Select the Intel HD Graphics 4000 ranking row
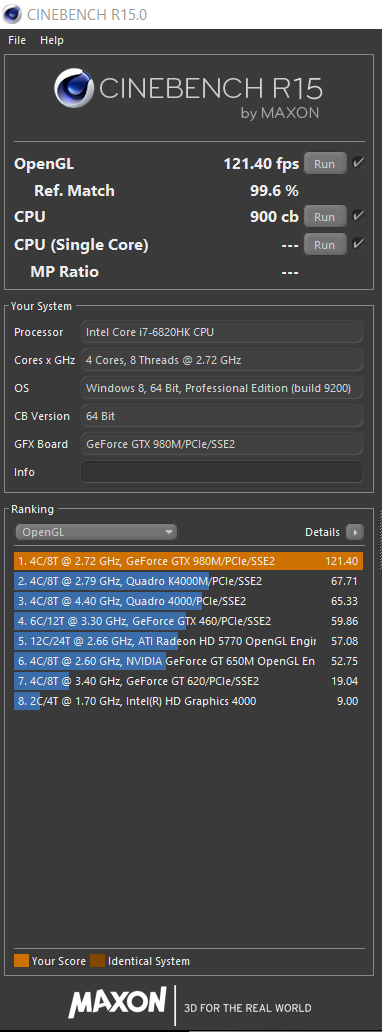The image size is (382, 1032). (188, 702)
